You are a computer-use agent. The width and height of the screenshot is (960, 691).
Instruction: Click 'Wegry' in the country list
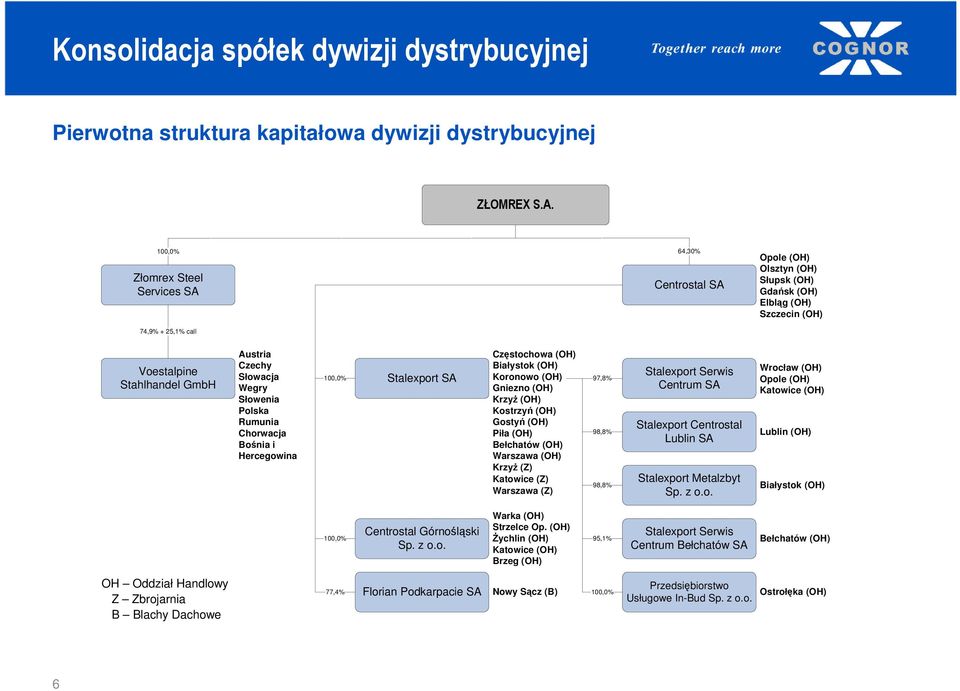pyautogui.click(x=253, y=388)
